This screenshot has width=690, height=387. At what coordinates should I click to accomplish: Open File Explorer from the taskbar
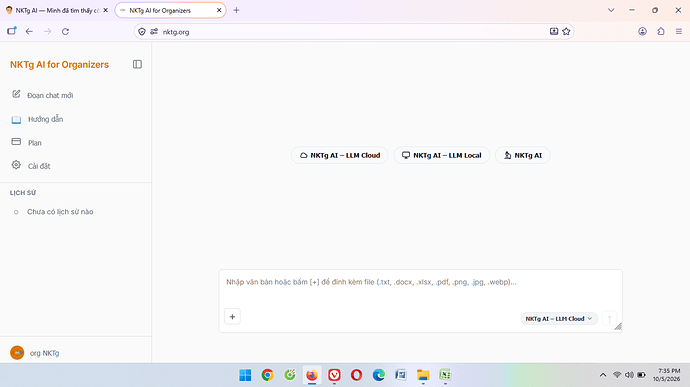pos(423,375)
